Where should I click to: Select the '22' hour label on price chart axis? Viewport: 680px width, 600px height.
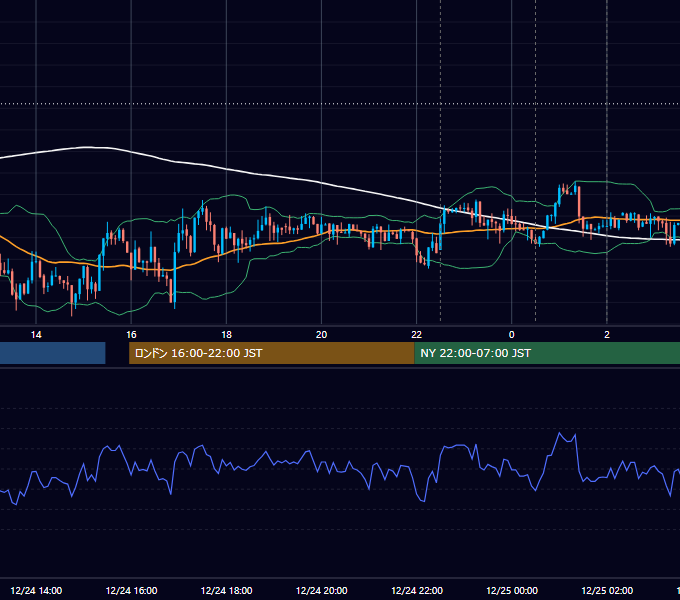tap(416, 335)
